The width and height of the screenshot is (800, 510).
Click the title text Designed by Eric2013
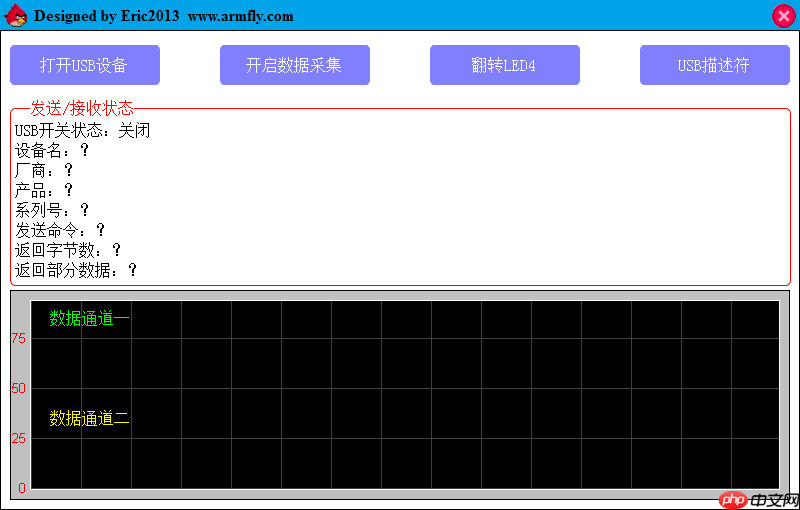(107, 16)
